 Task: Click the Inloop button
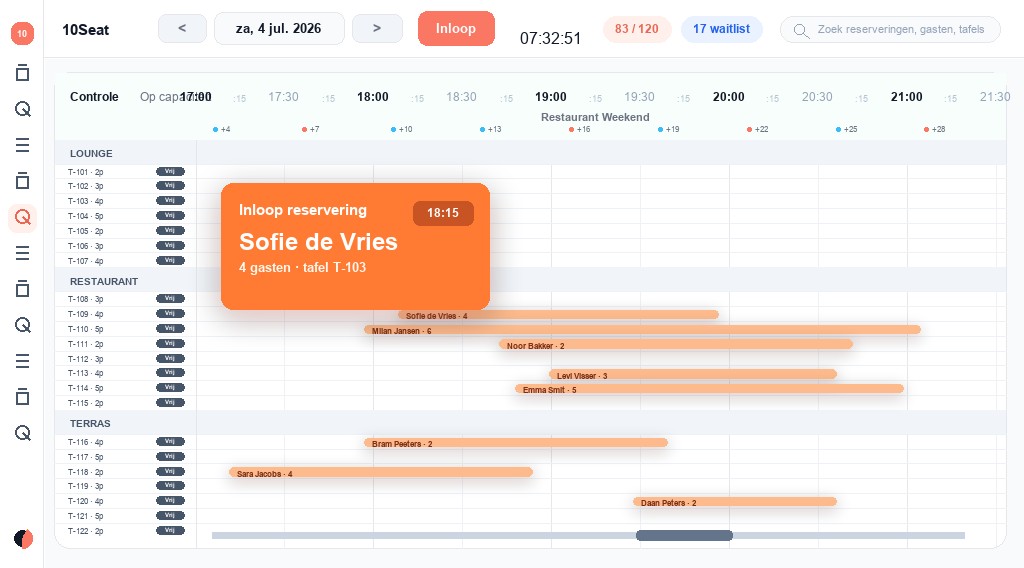tap(456, 29)
